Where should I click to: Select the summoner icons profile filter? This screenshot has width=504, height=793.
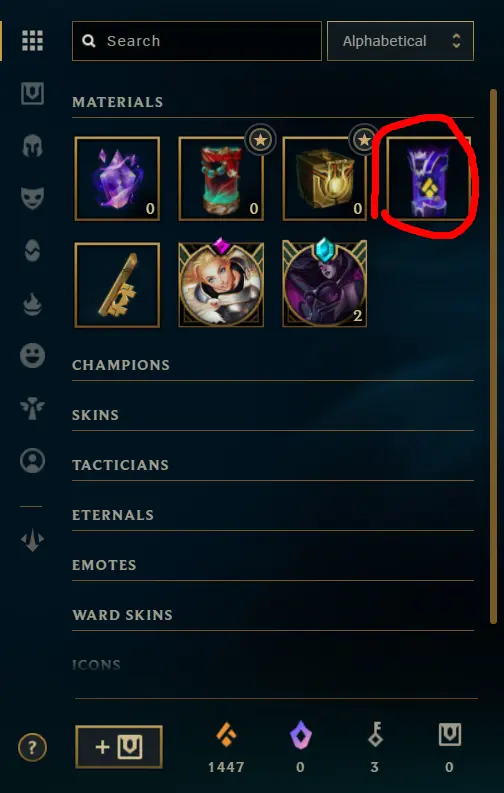32,461
